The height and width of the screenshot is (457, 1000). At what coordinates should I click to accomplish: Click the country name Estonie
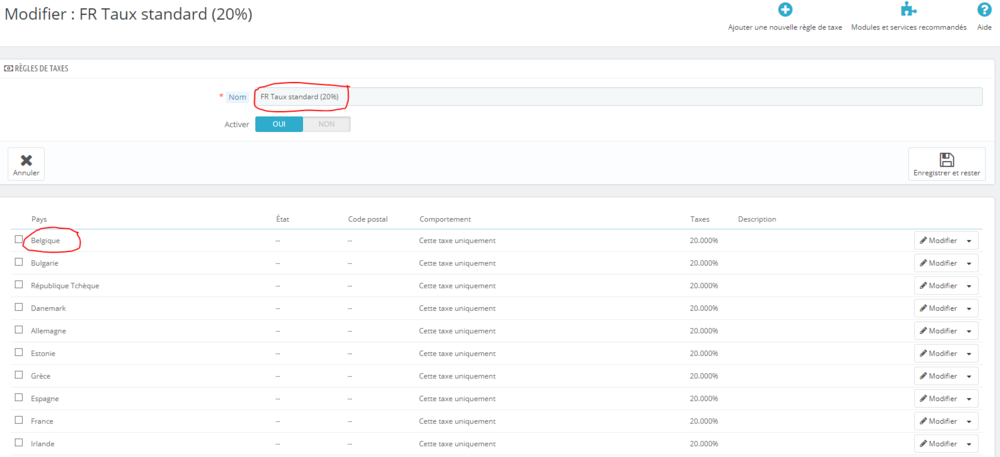click(x=44, y=353)
